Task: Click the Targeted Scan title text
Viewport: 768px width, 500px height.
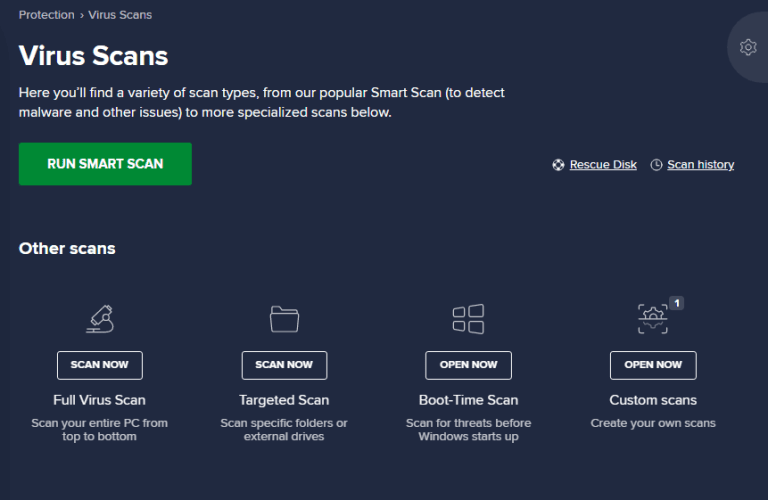Action: click(284, 400)
